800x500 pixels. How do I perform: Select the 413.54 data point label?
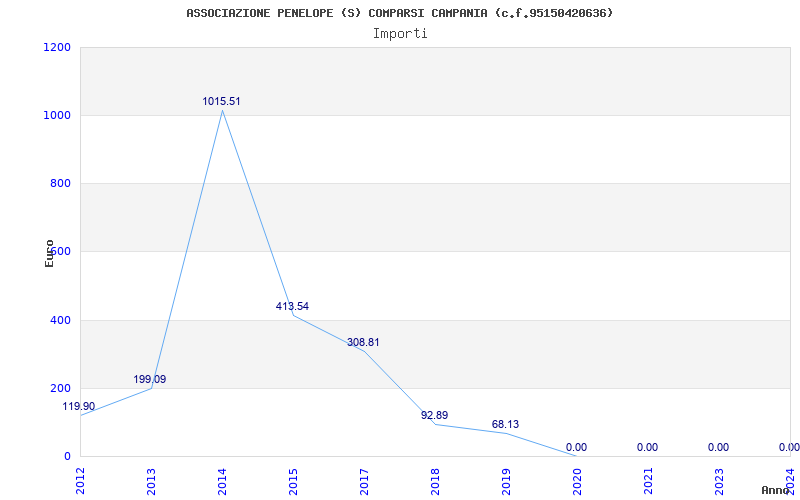tap(292, 307)
